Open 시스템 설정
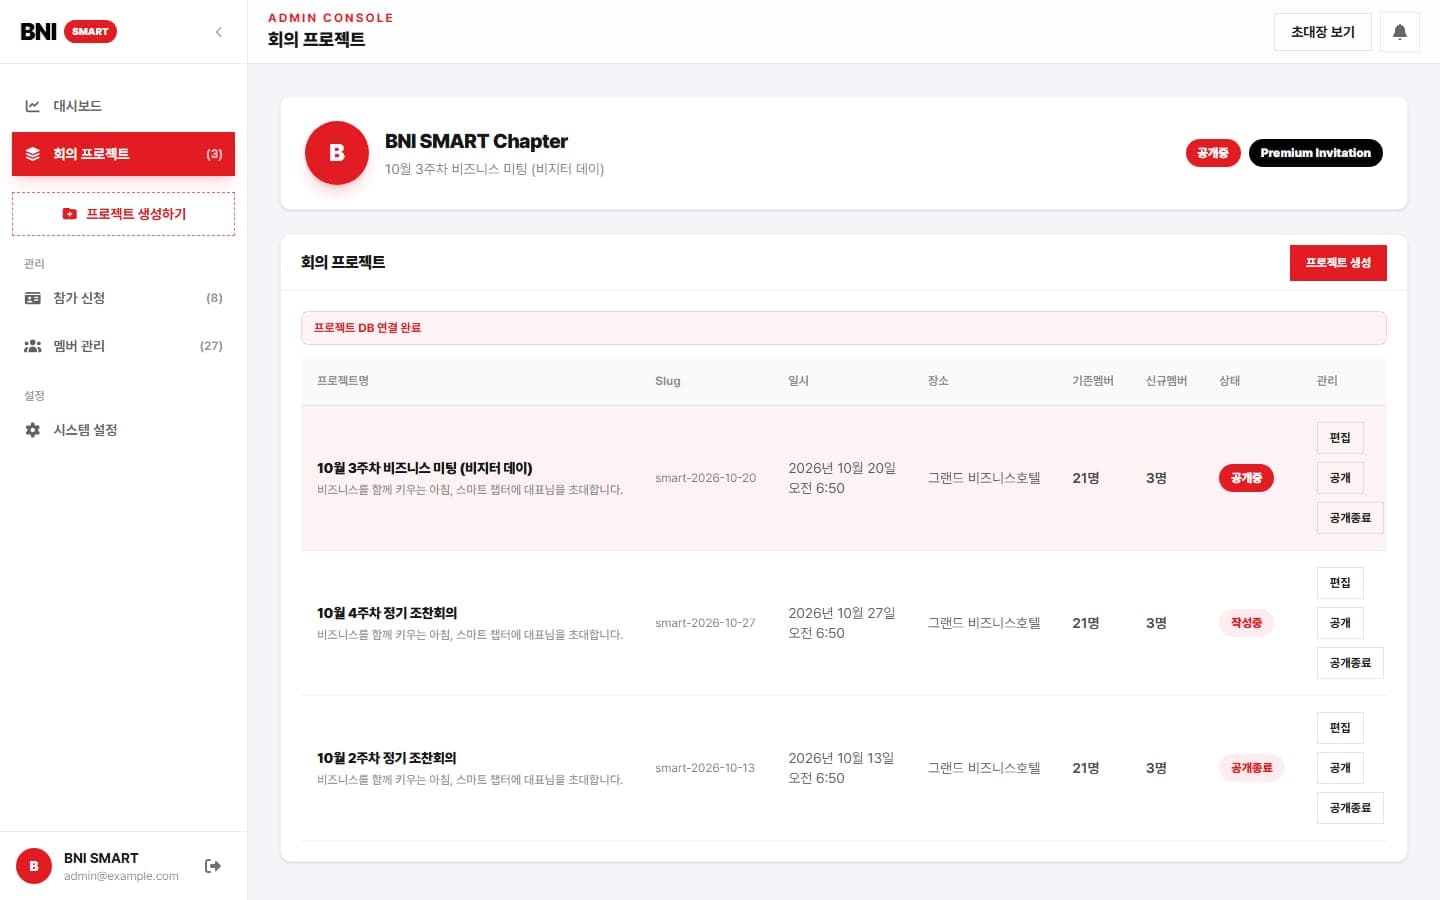 (123, 430)
